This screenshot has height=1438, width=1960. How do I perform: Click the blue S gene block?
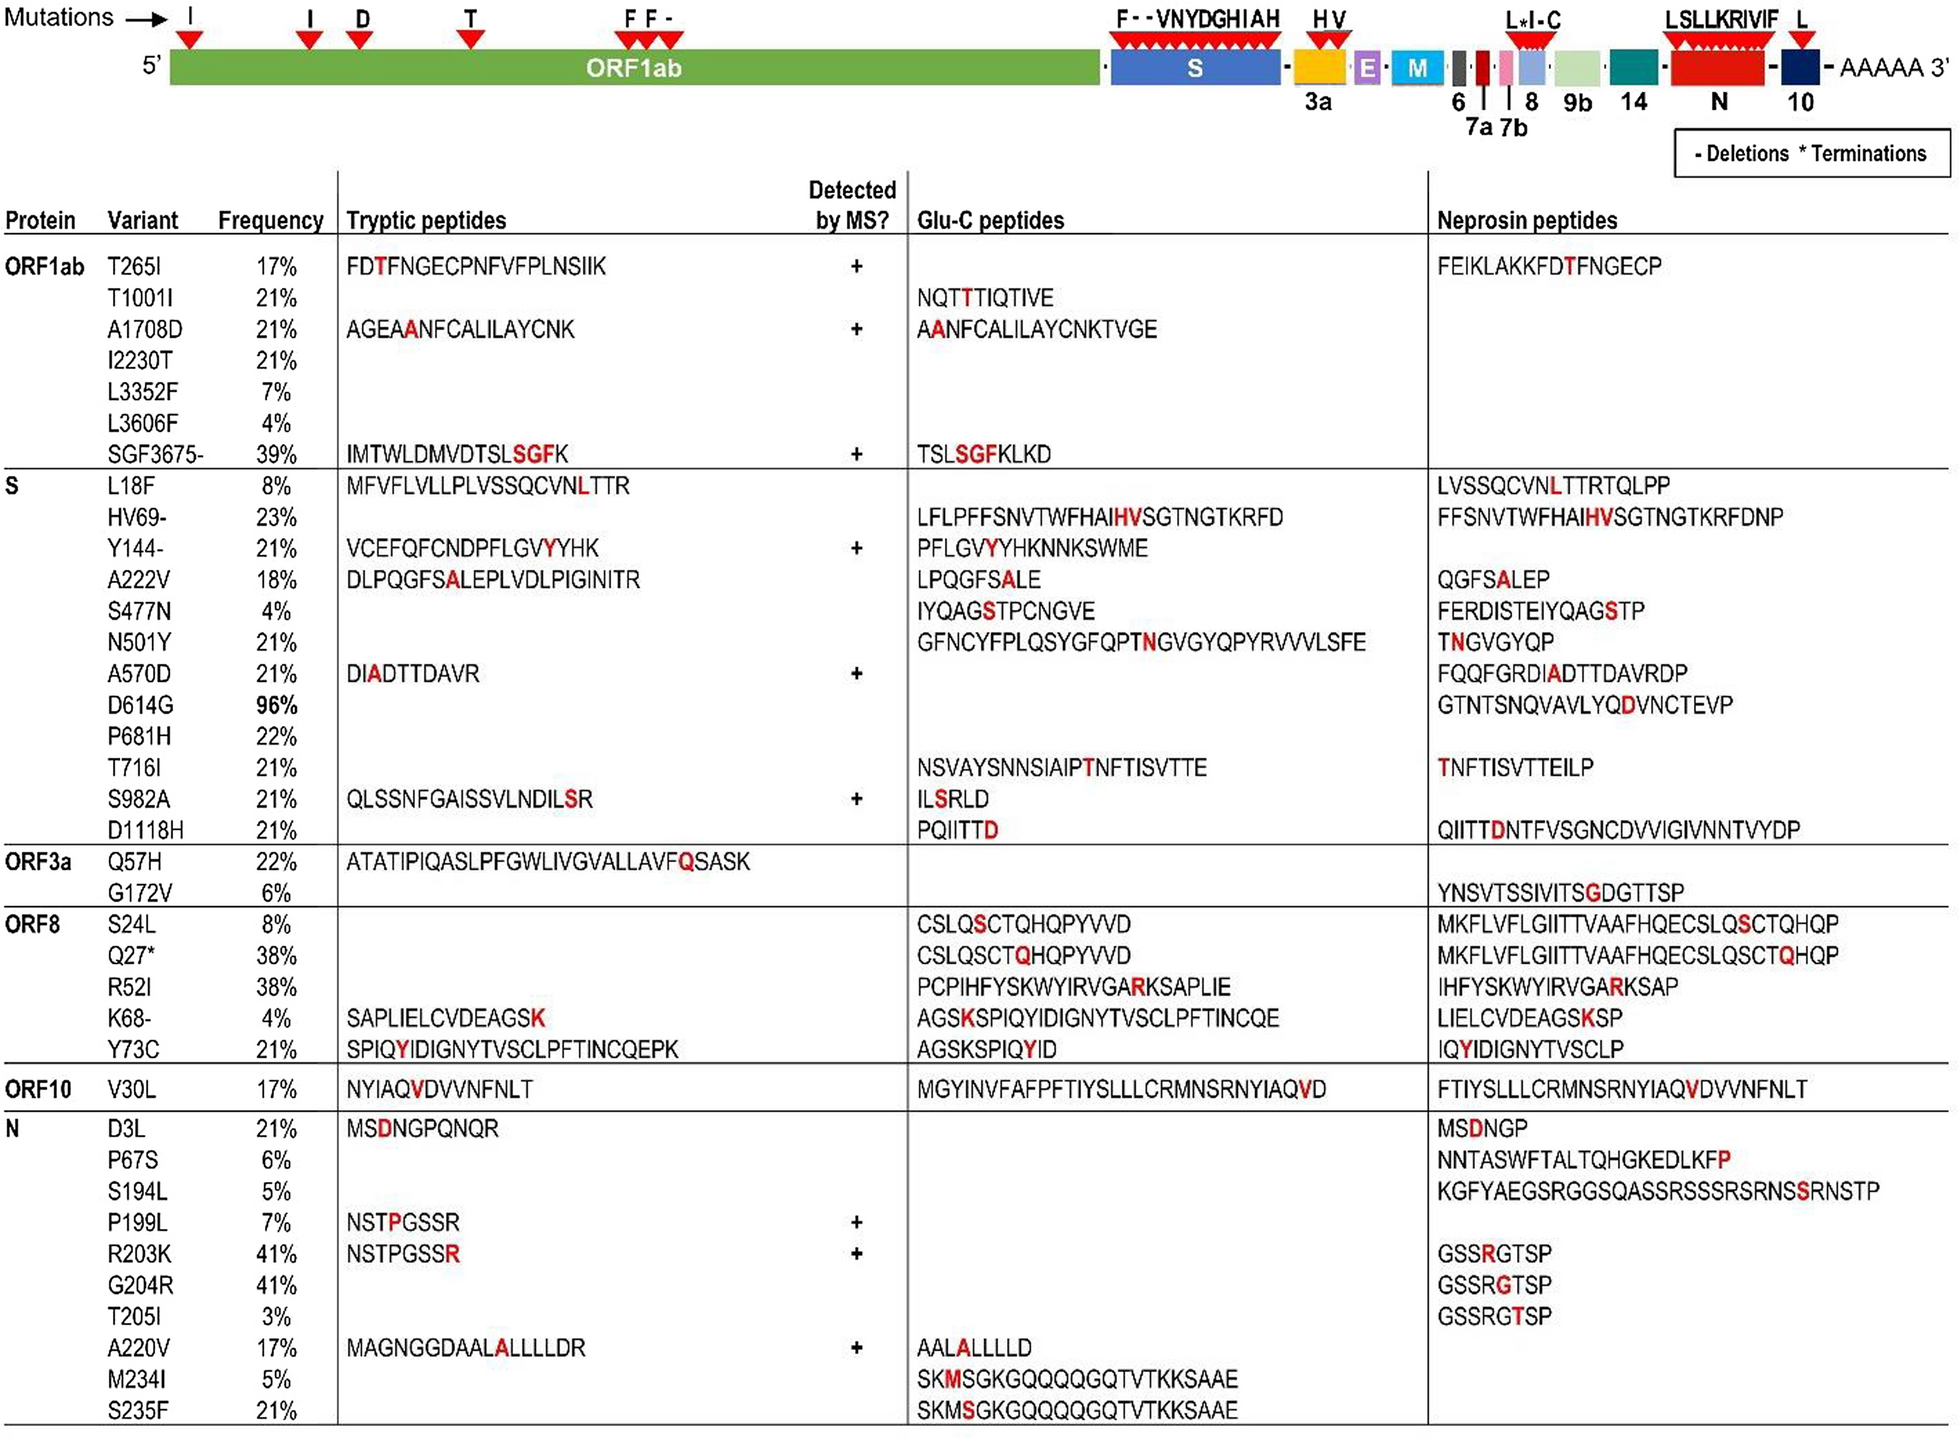[1194, 68]
